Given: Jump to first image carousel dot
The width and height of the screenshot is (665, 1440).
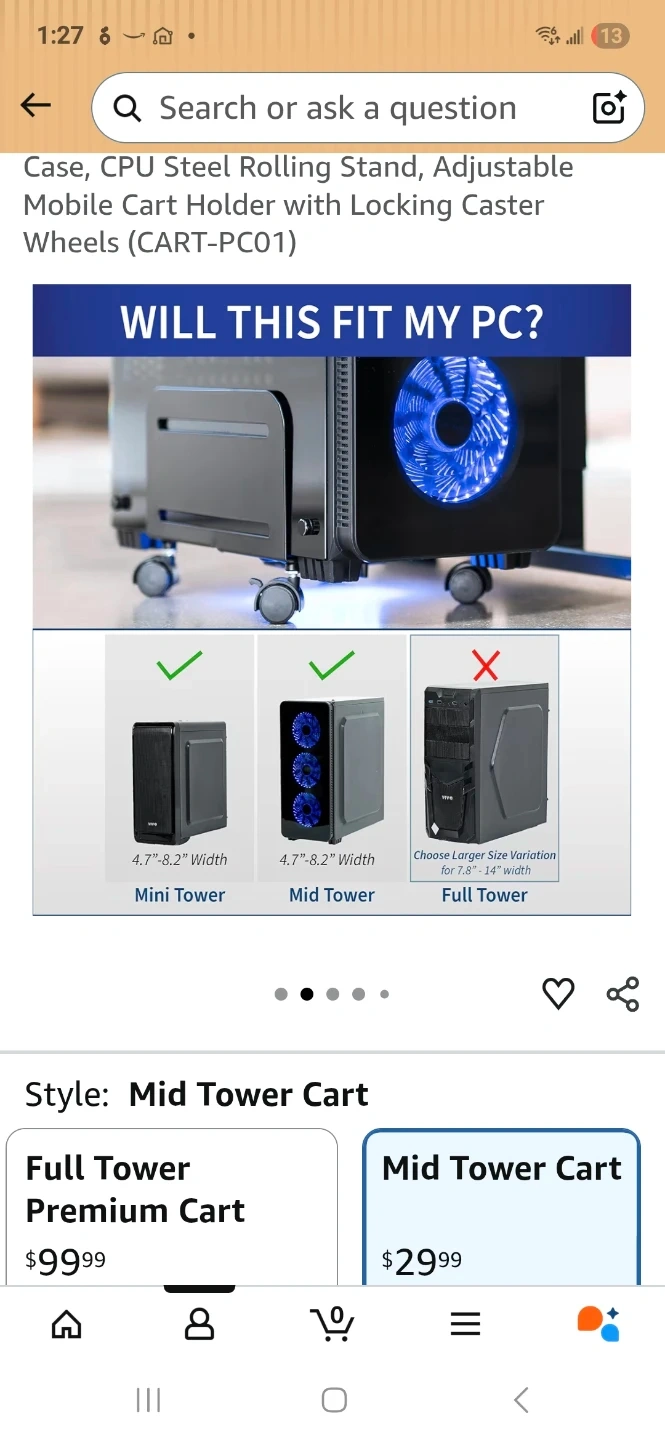Looking at the screenshot, I should [281, 994].
